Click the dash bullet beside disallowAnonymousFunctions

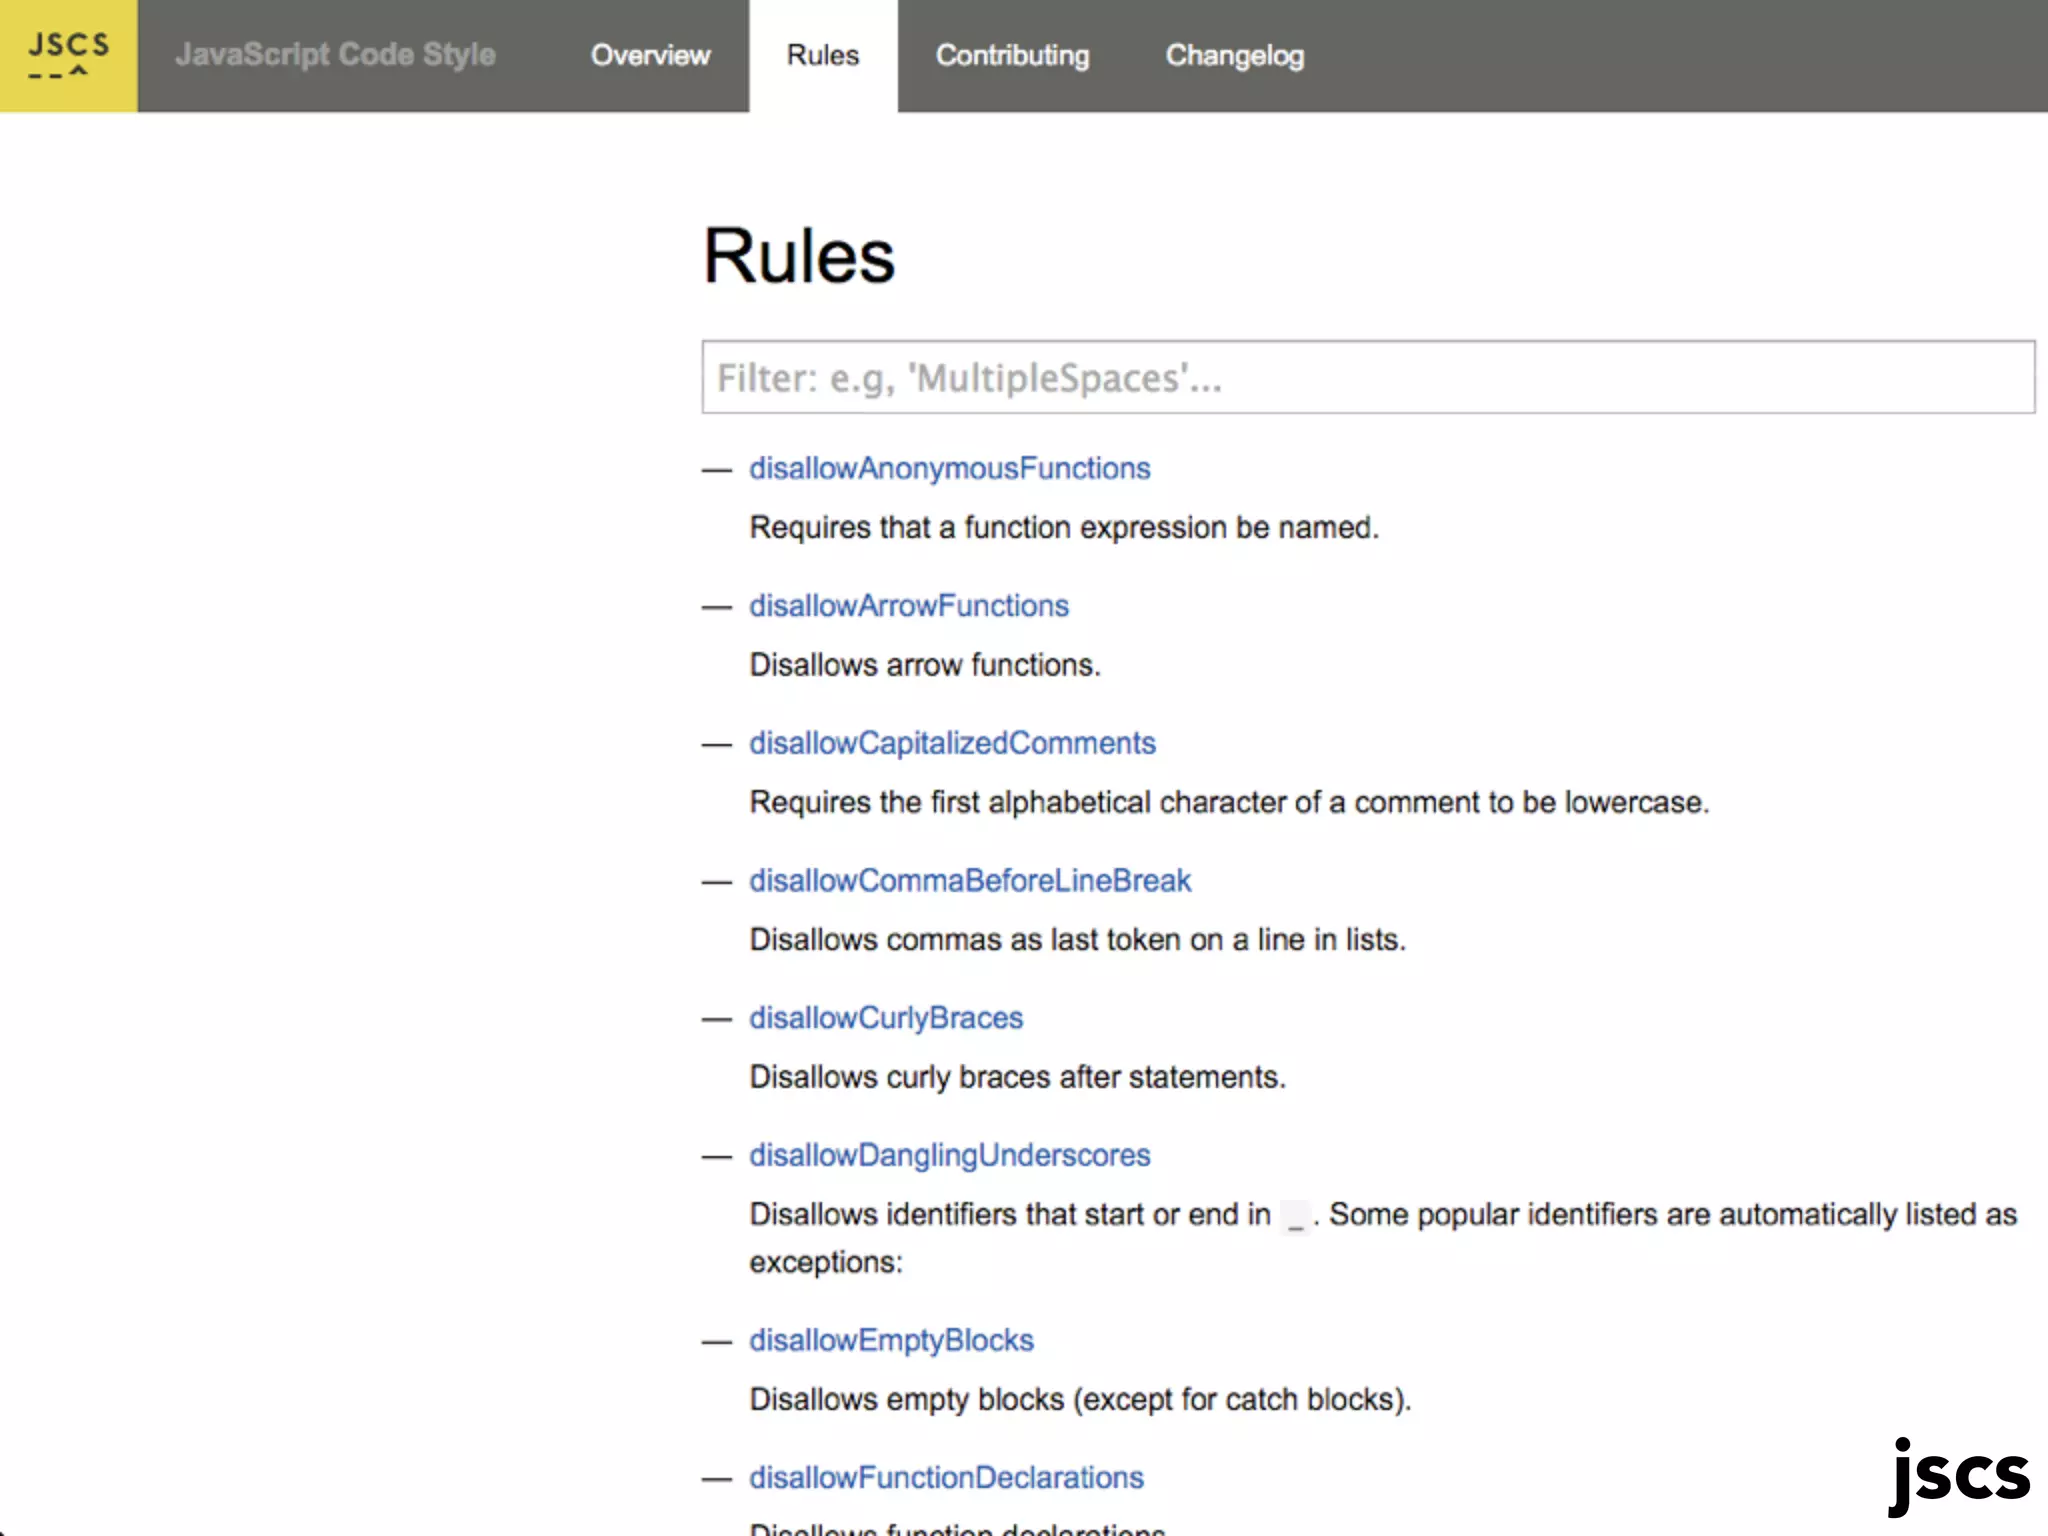pos(716,470)
